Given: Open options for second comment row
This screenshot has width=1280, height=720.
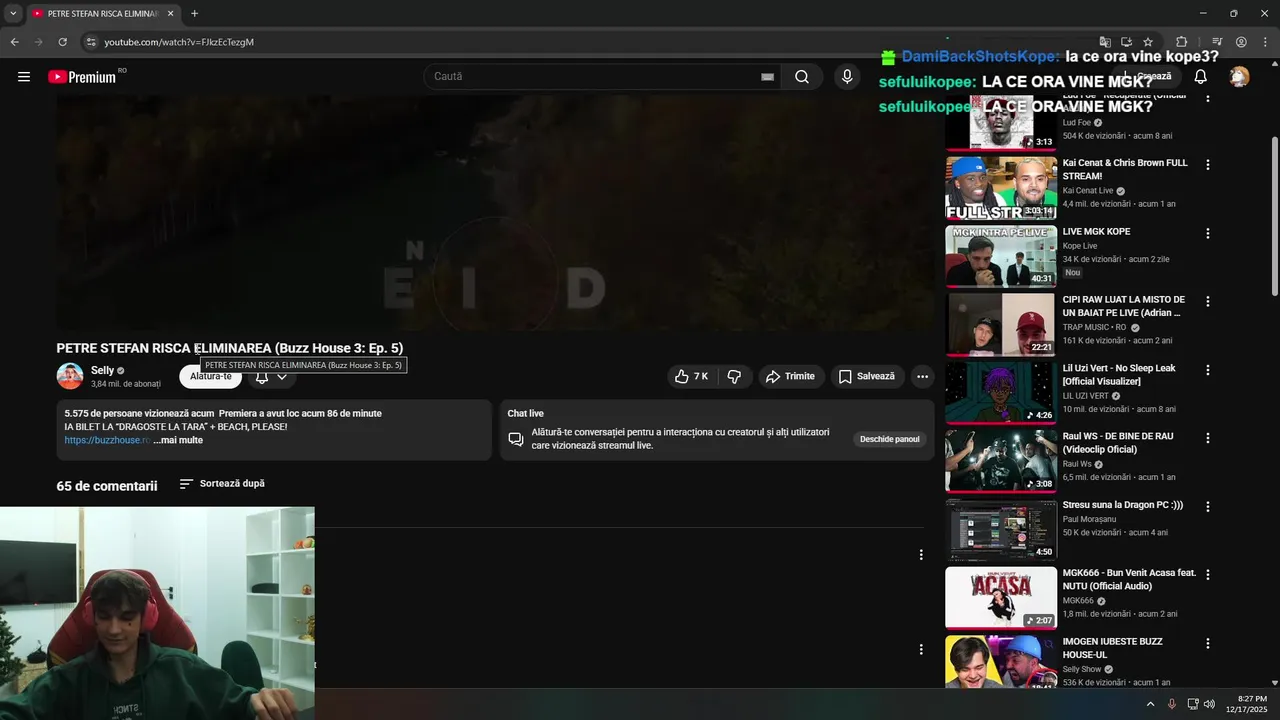Looking at the screenshot, I should [x=921, y=649].
